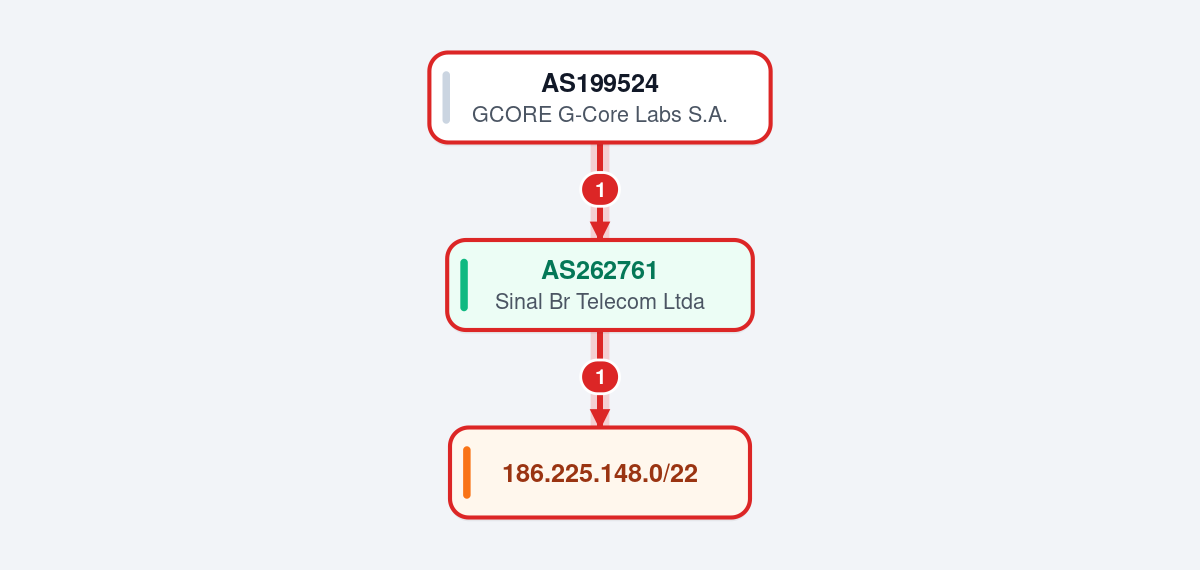Select the 186.225.148.0/22 prefix text

pos(600,474)
